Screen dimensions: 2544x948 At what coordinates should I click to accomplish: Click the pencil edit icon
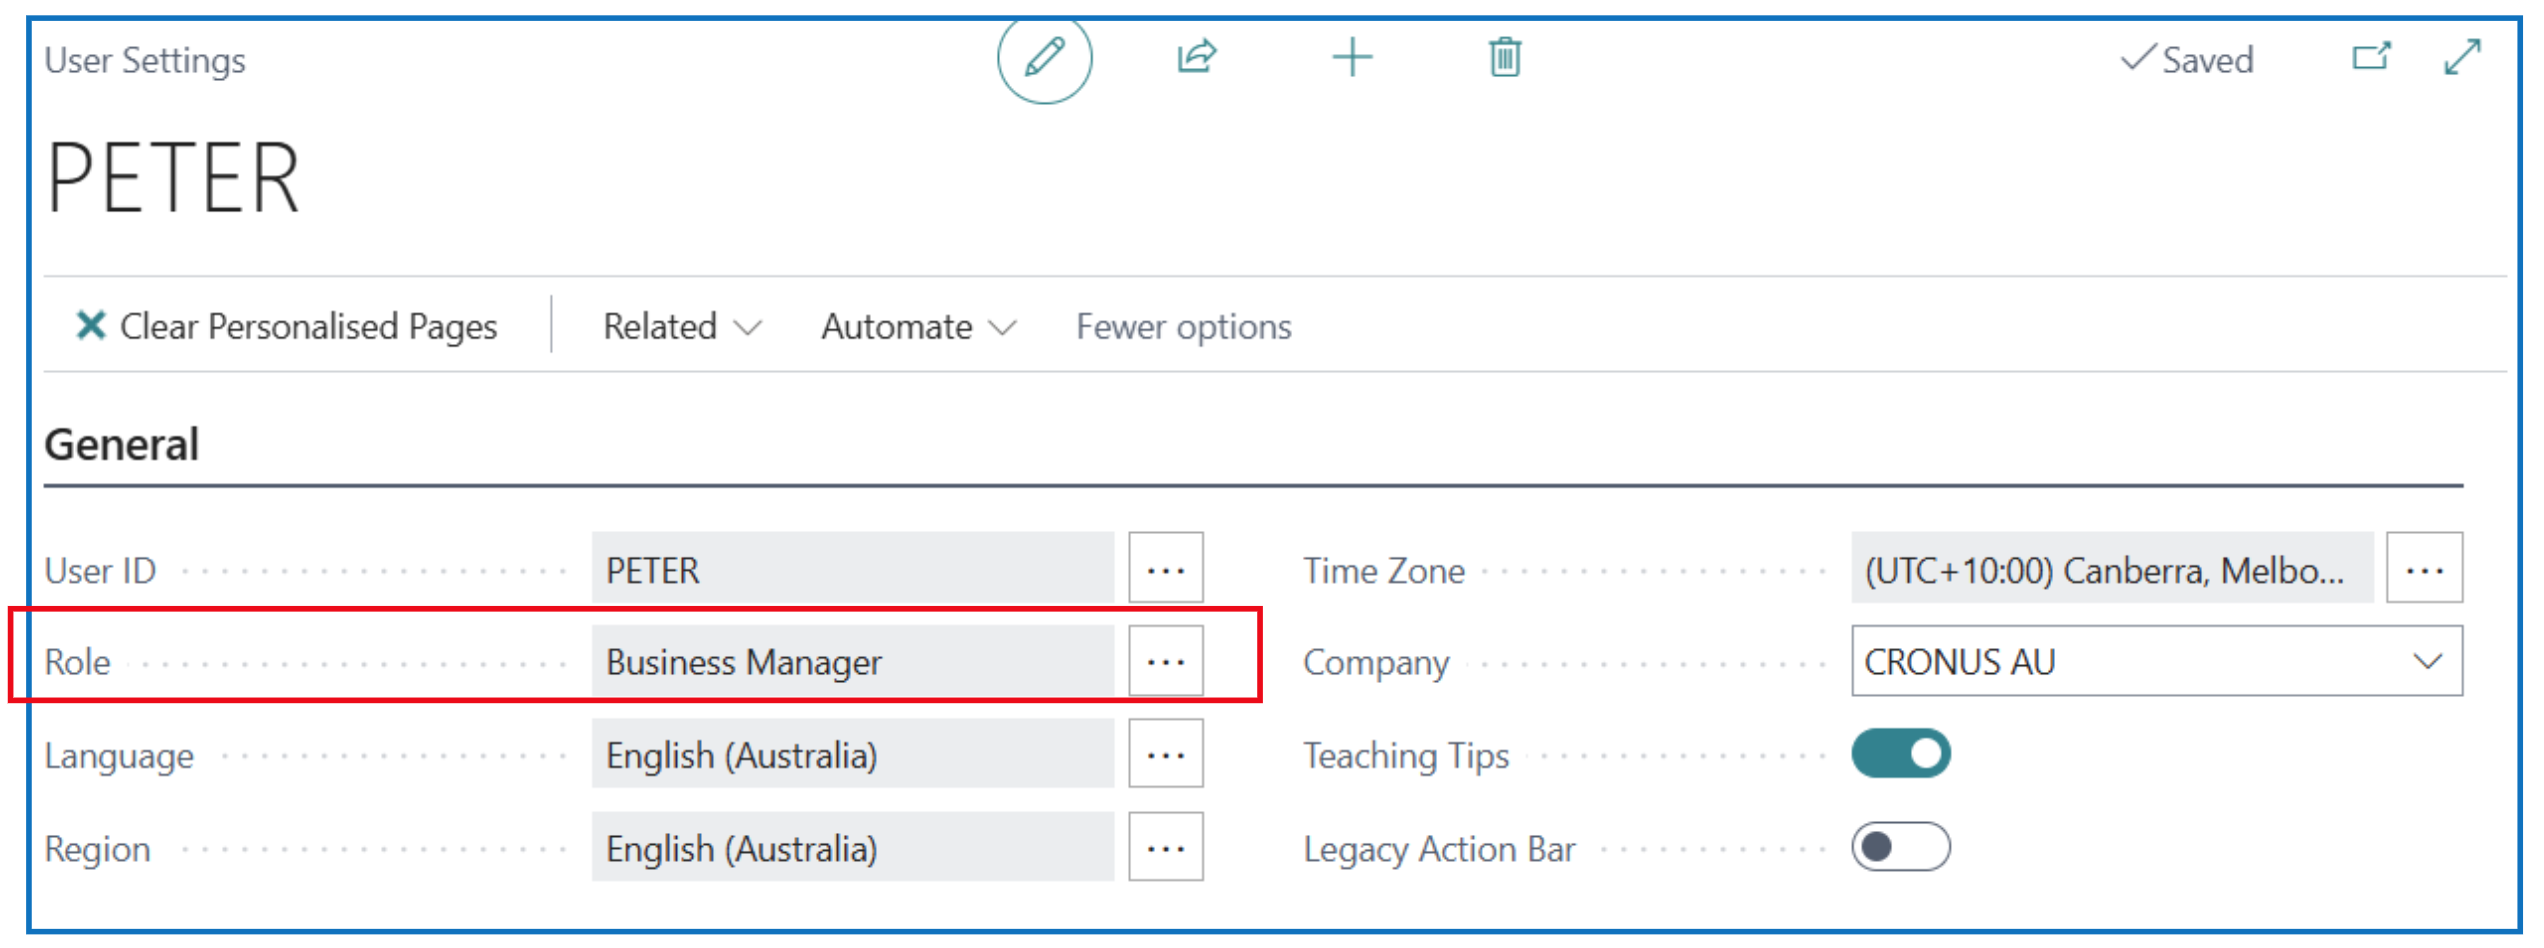(1044, 58)
